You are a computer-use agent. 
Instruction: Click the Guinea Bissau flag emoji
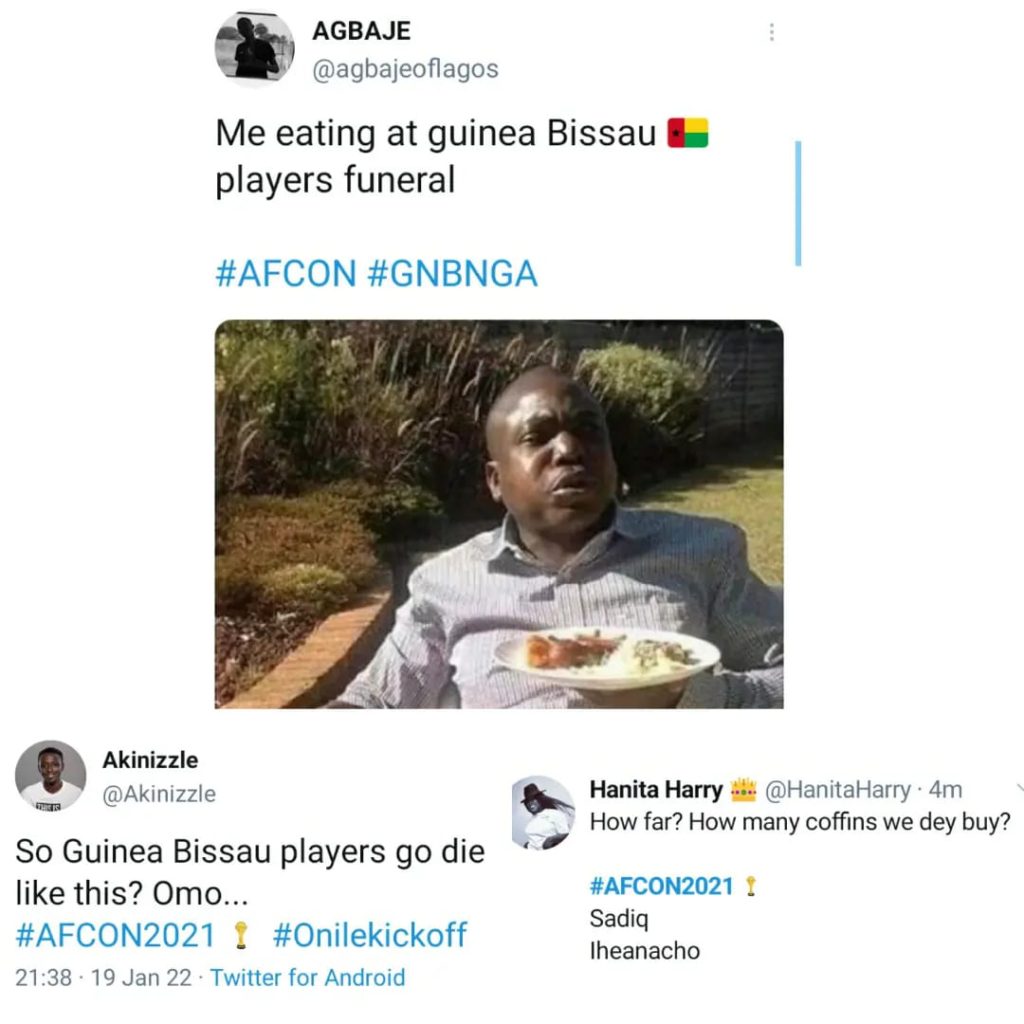(688, 133)
